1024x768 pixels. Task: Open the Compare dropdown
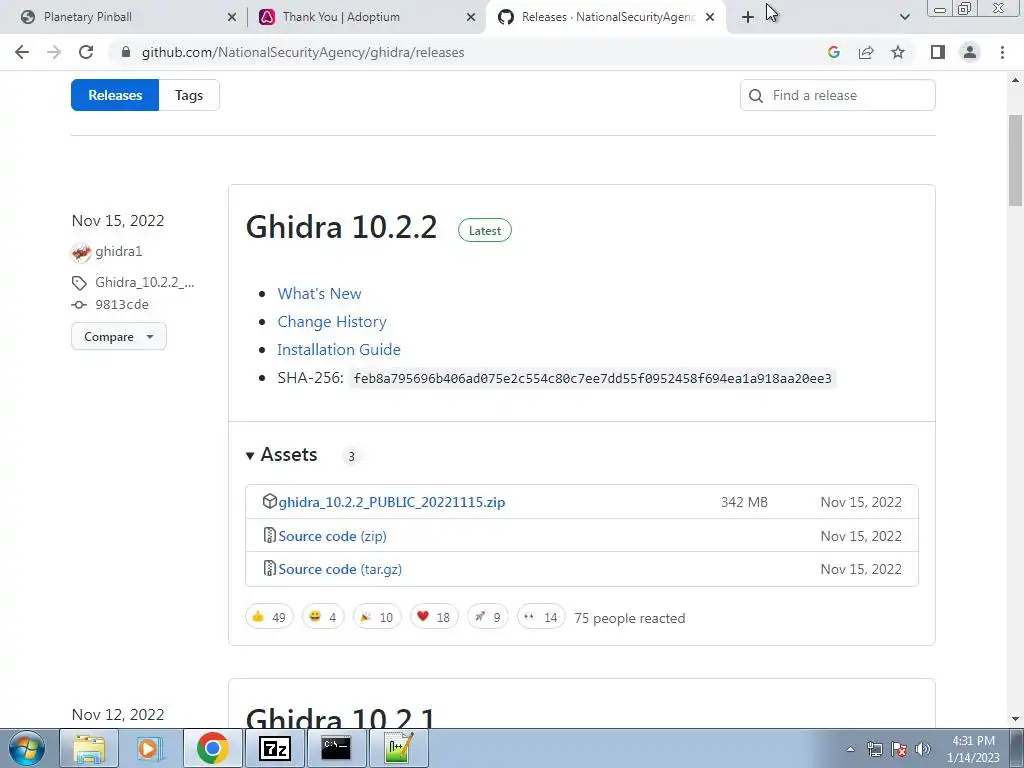click(119, 336)
